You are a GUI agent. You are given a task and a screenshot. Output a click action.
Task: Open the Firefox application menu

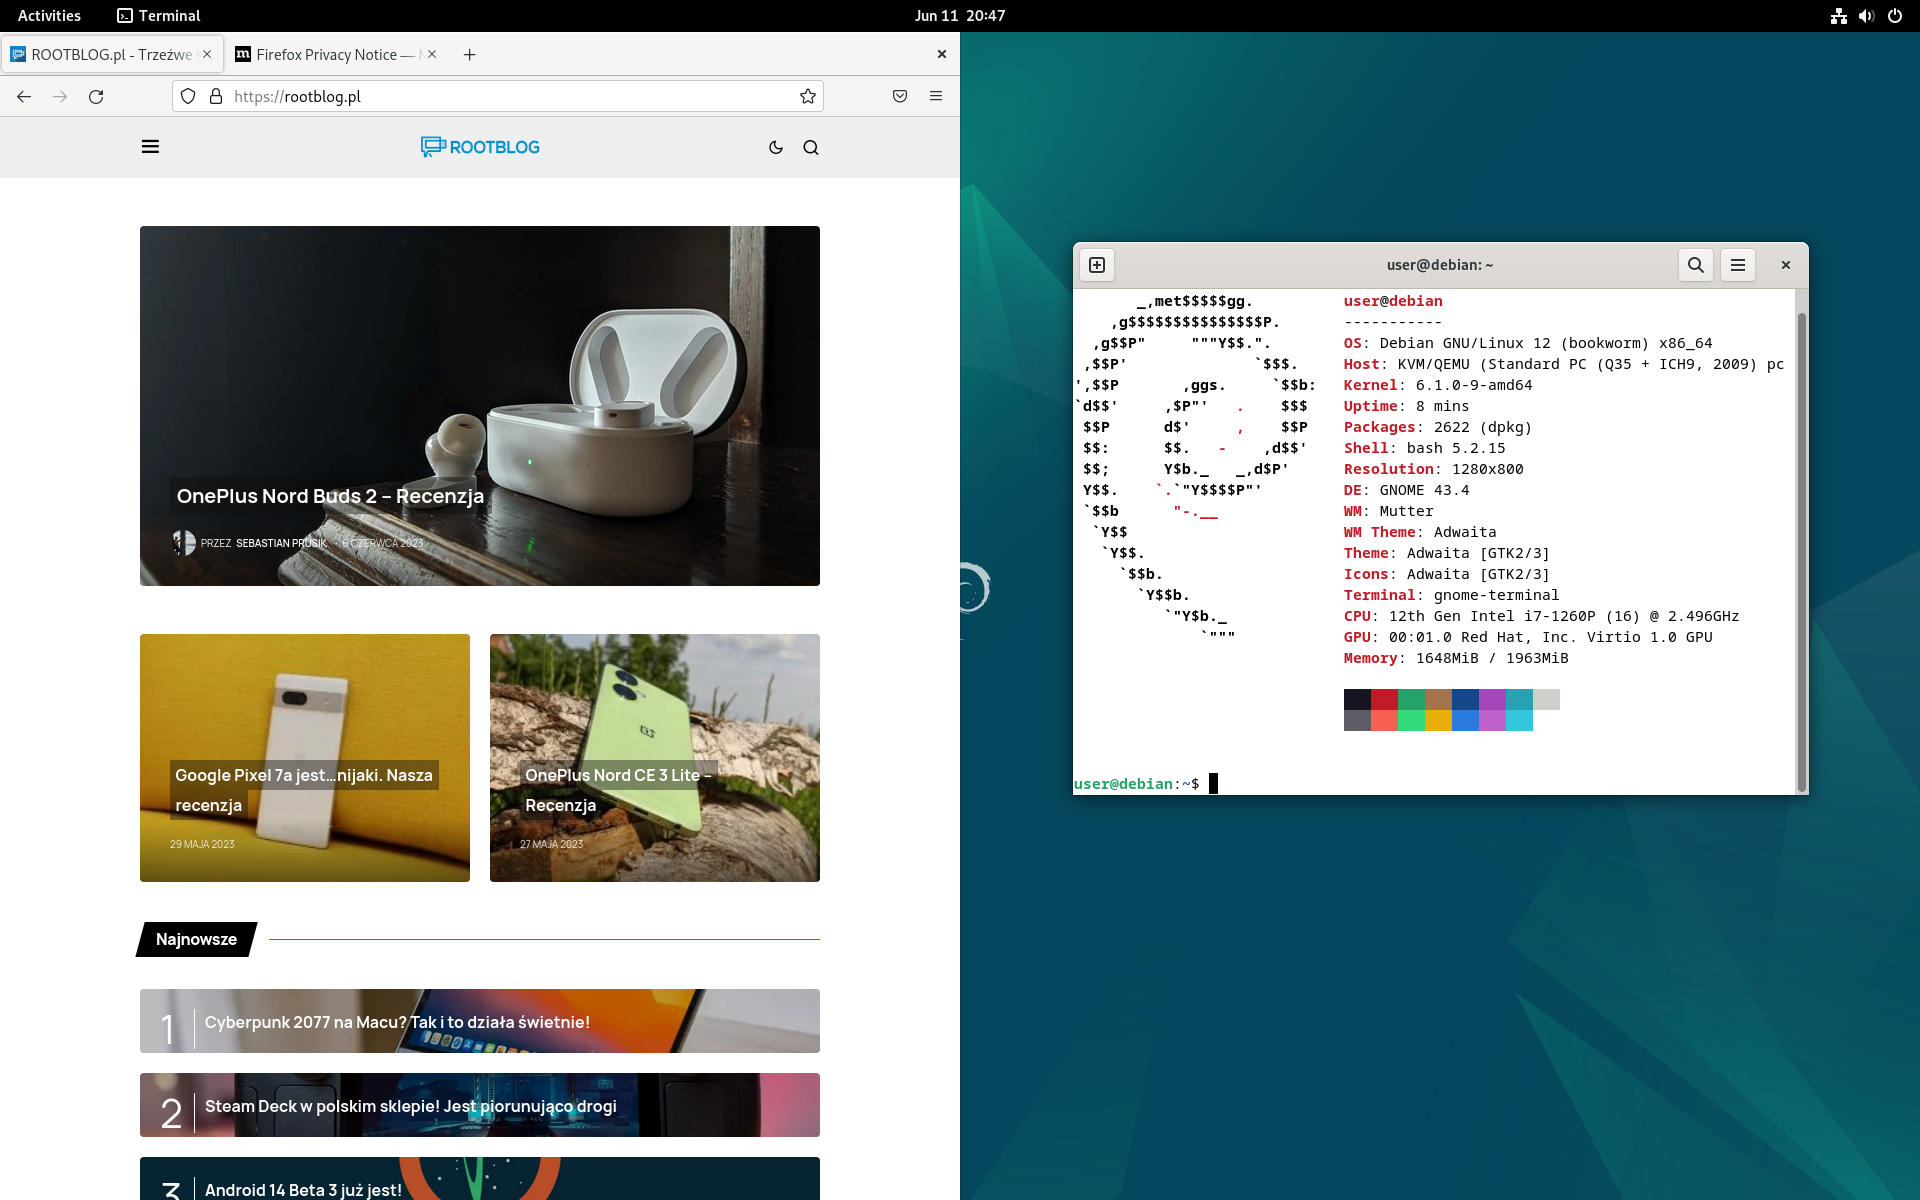click(x=936, y=96)
